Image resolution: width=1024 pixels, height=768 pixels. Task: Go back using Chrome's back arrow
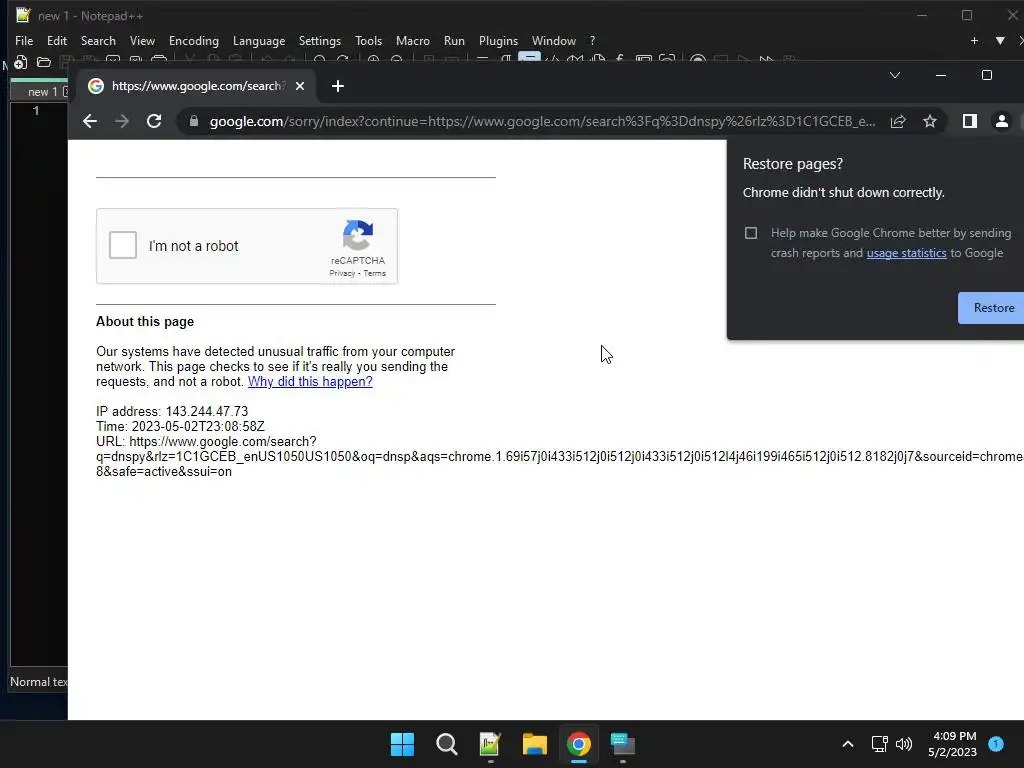pyautogui.click(x=90, y=121)
